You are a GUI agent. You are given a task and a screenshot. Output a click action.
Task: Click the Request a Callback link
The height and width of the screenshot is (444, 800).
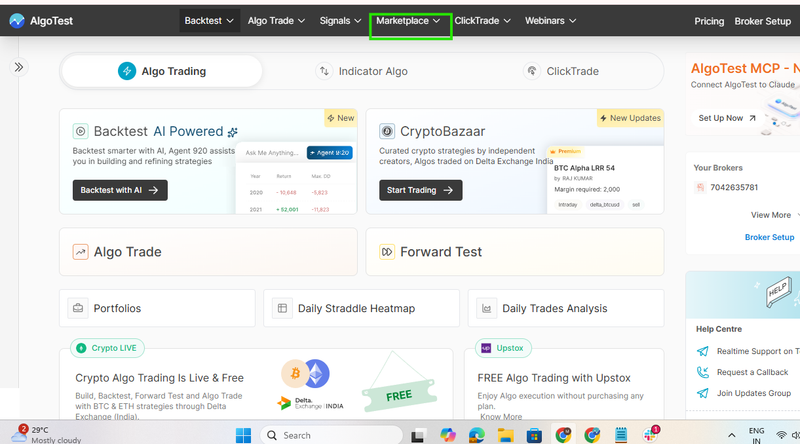(752, 372)
